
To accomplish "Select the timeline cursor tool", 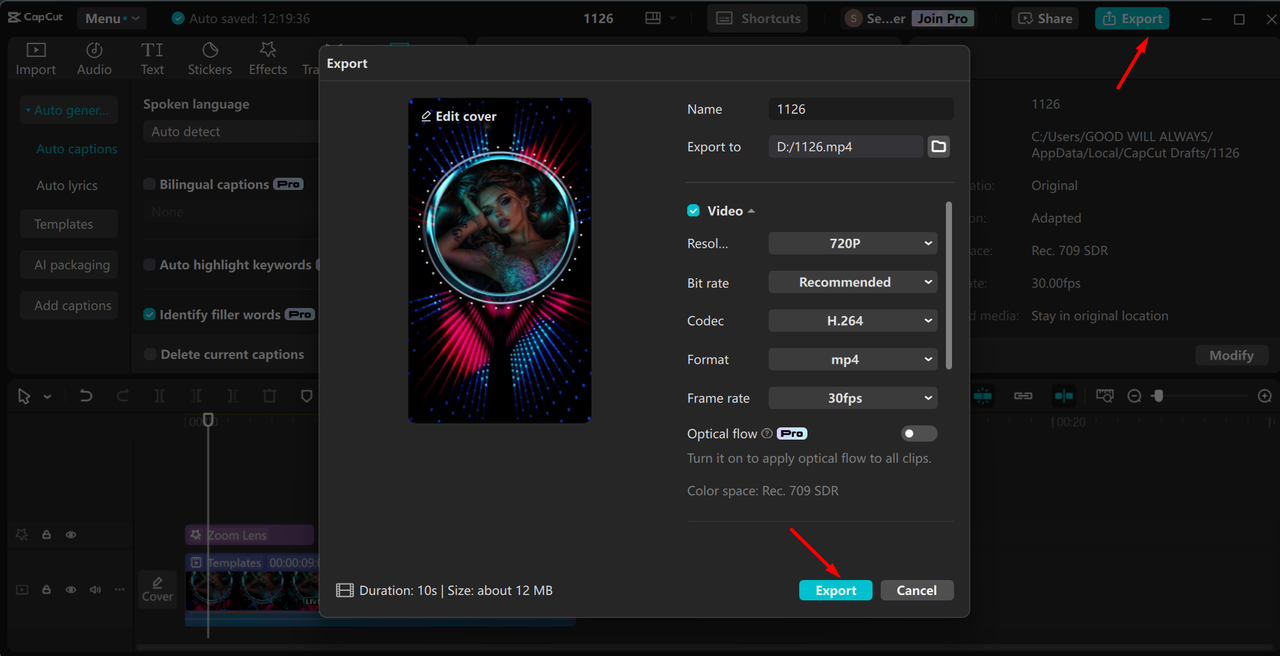I will point(24,396).
